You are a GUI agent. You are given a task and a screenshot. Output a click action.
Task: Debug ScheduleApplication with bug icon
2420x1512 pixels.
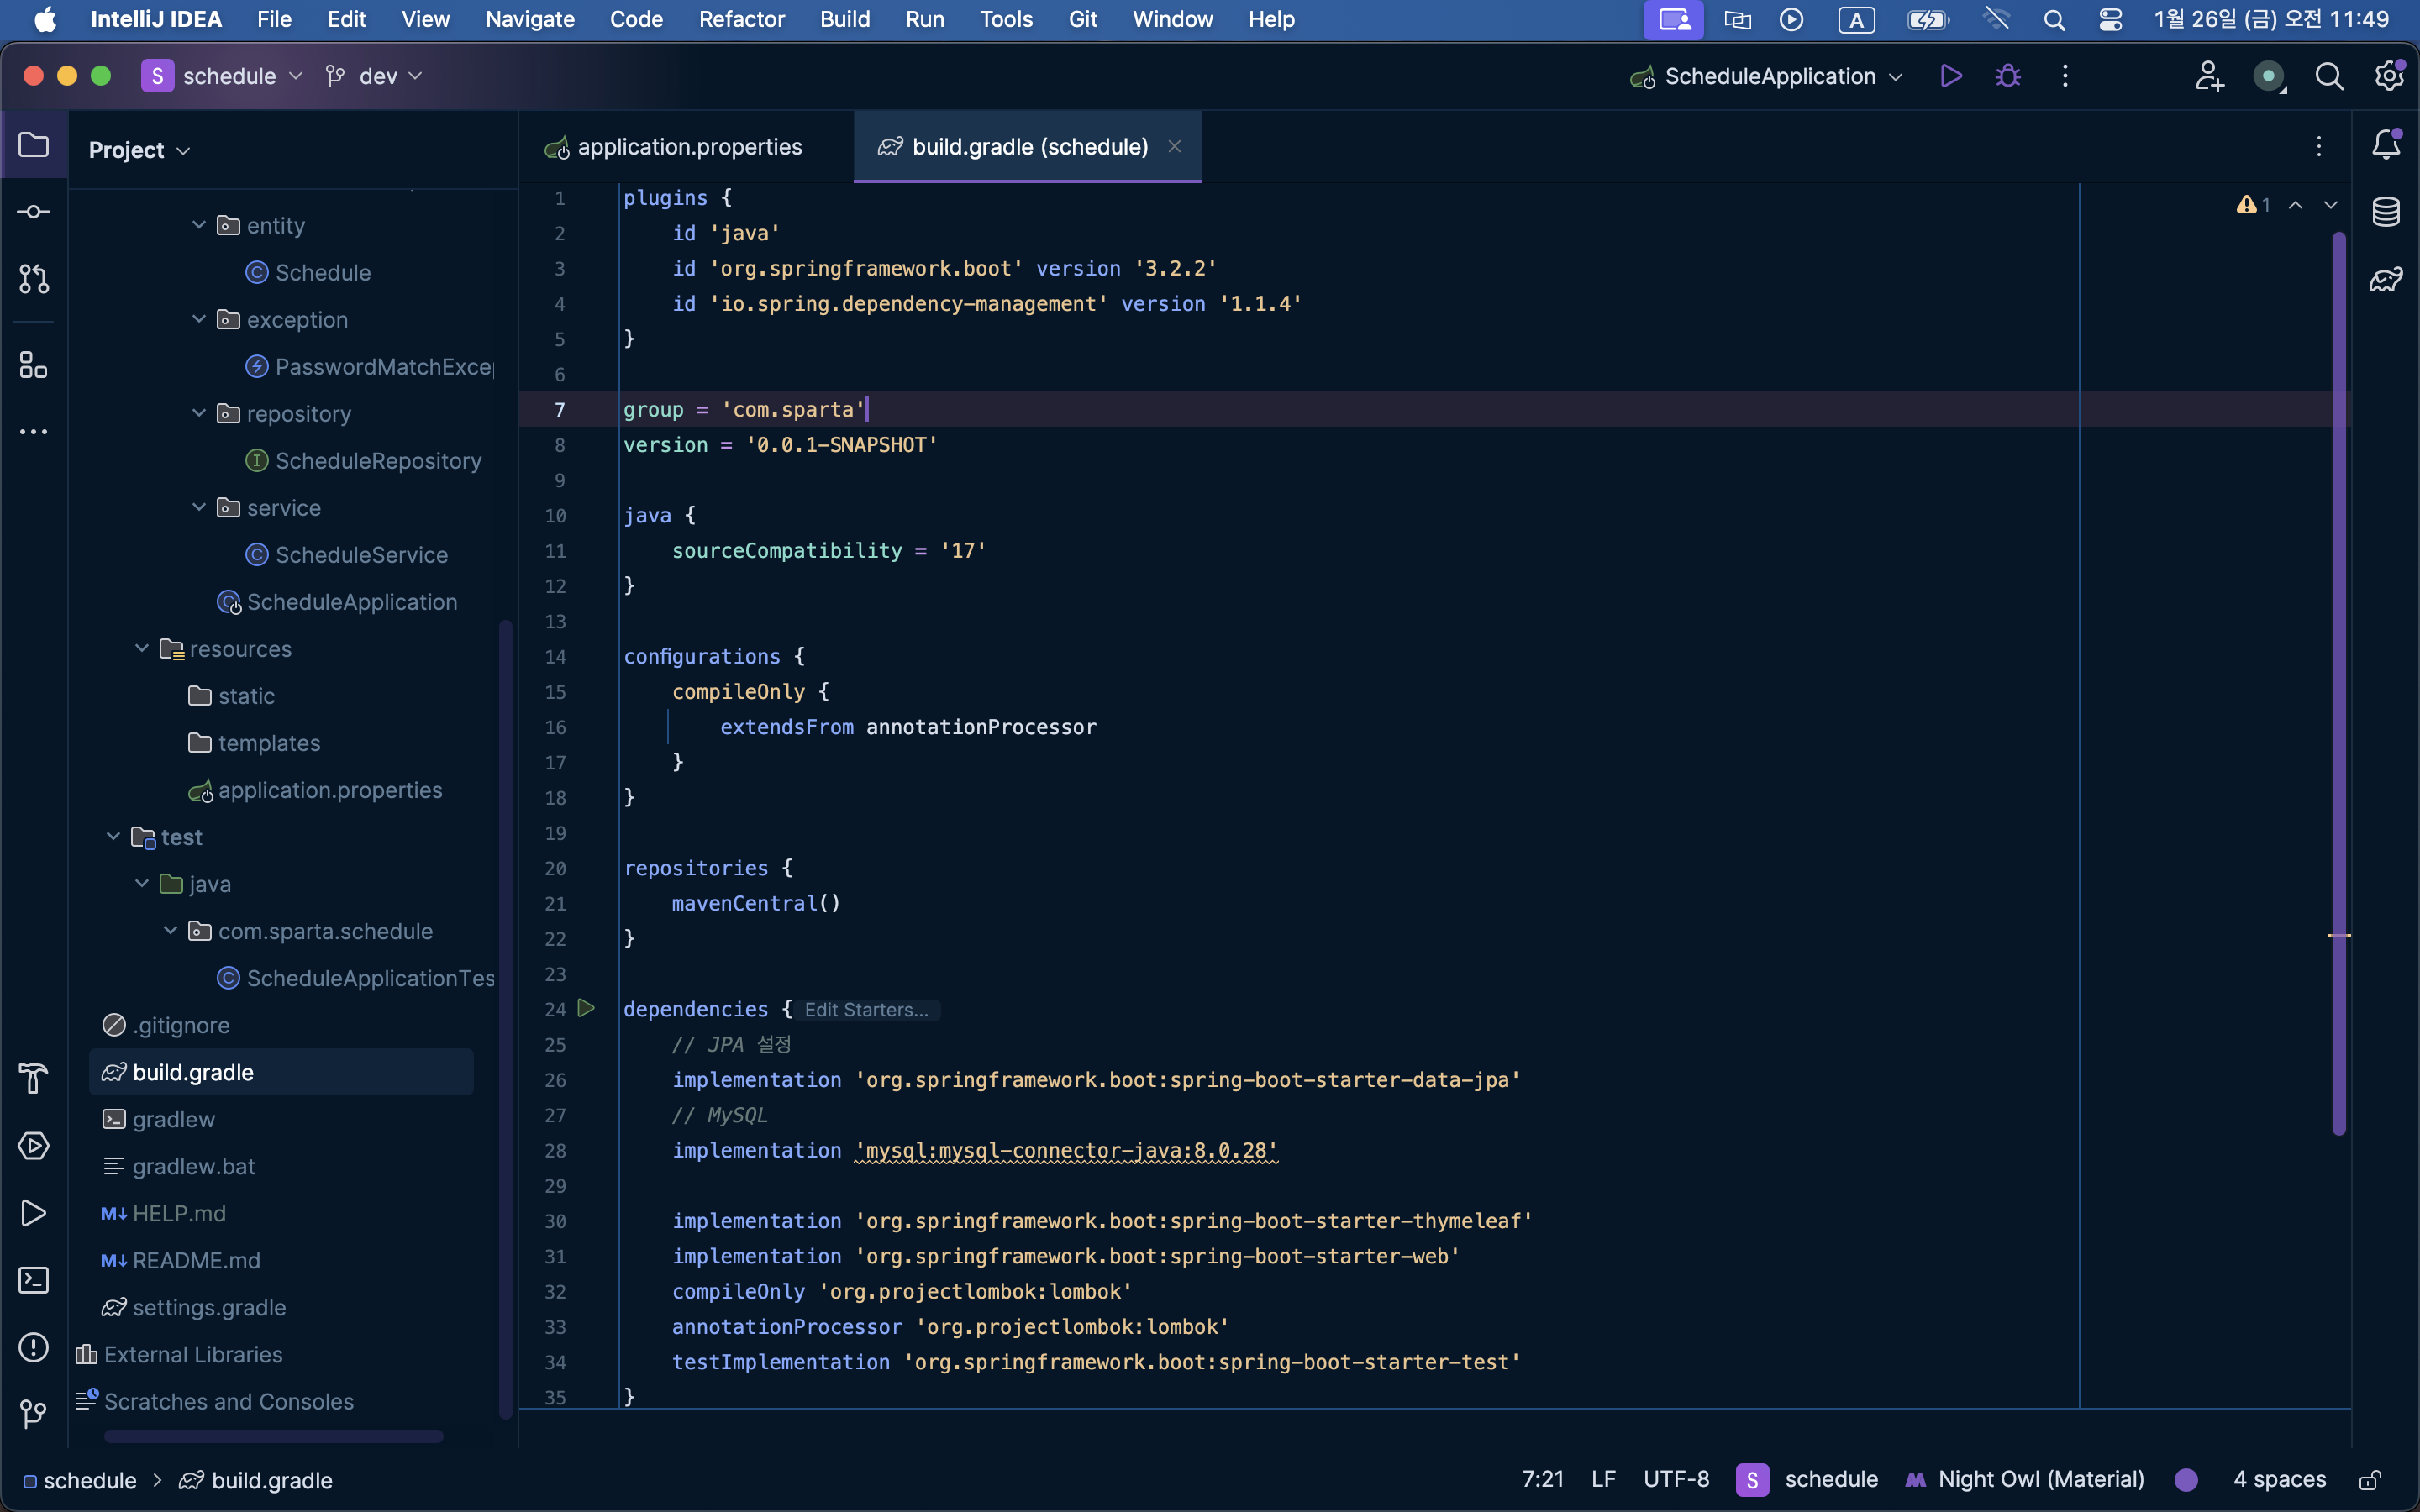[2007, 76]
